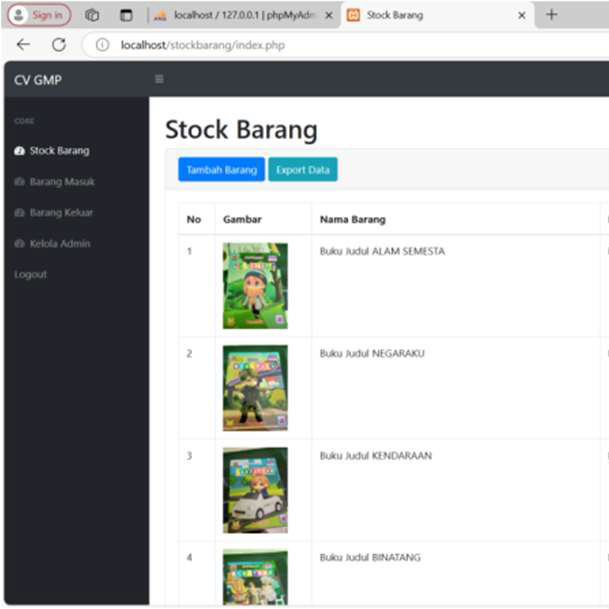609x609 pixels.
Task: Click the Tambah Barang button
Action: tap(221, 170)
